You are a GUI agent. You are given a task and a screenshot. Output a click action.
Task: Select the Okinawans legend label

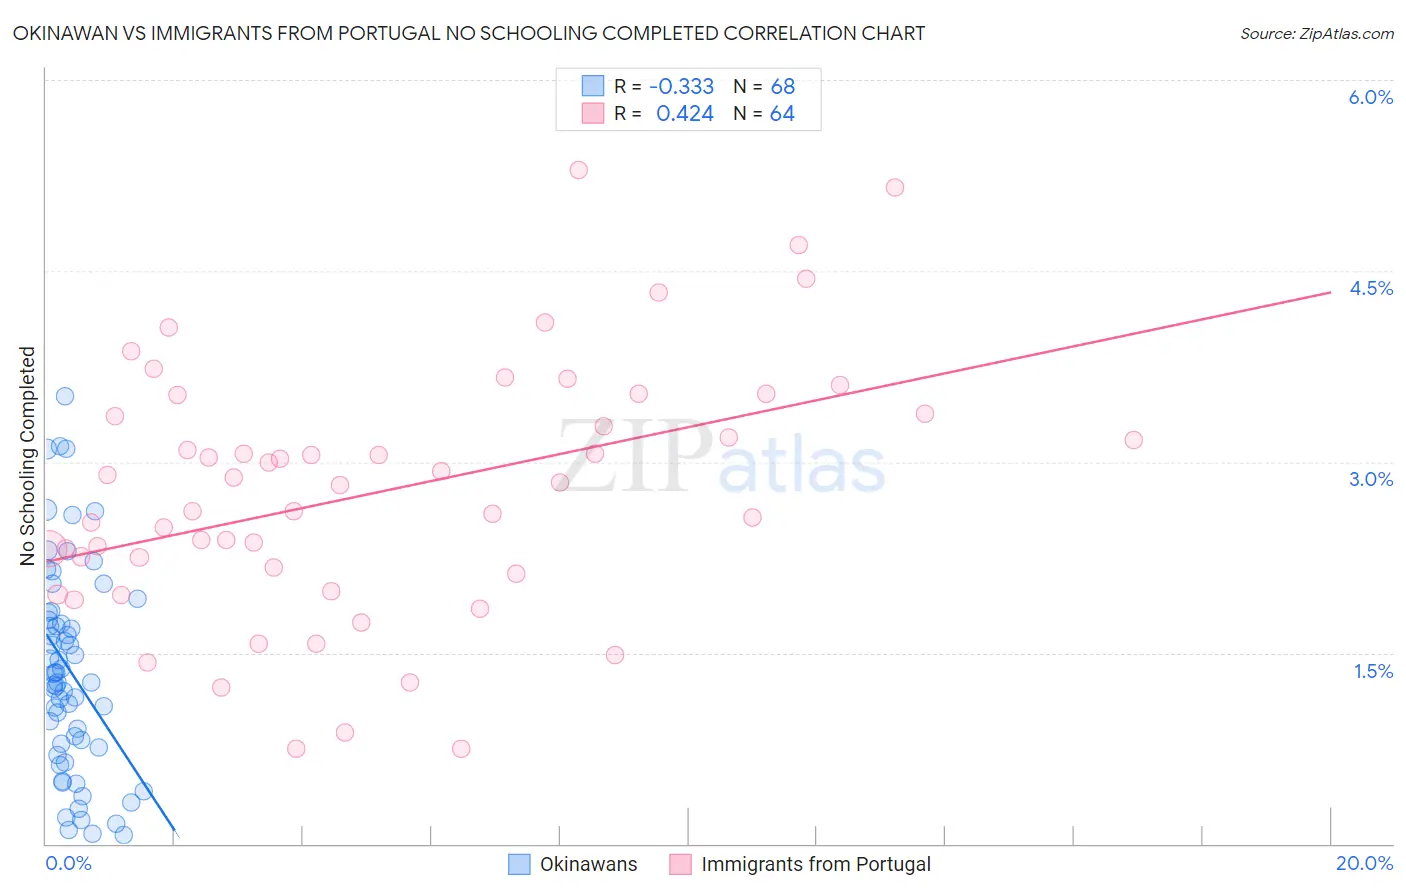pyautogui.click(x=588, y=864)
